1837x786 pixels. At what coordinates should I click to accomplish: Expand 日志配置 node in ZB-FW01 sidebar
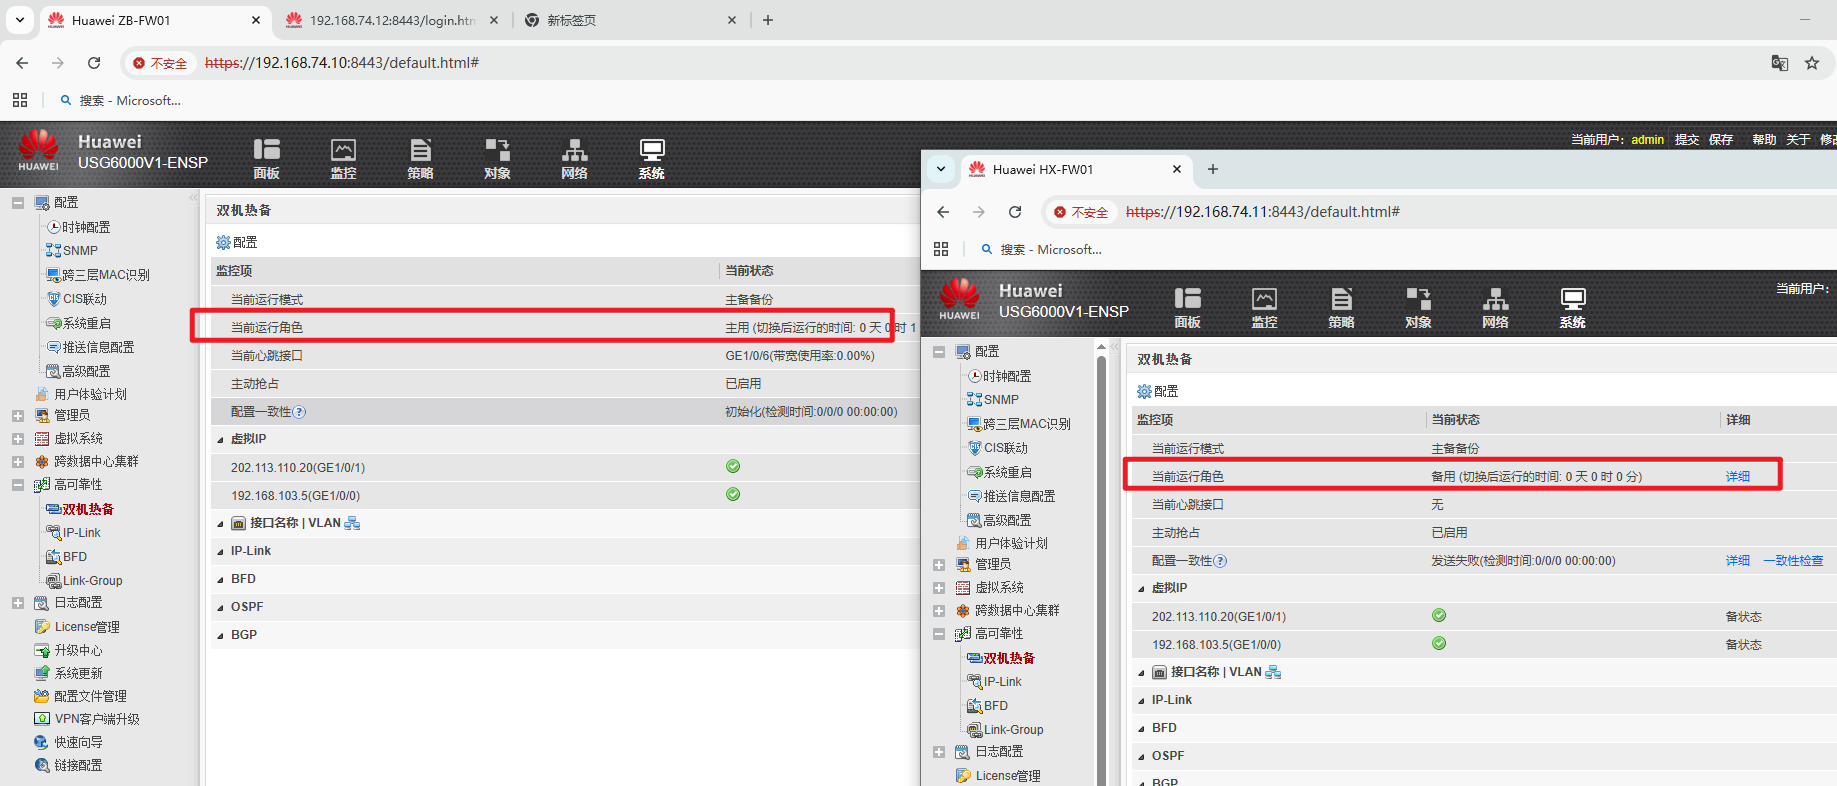18,603
